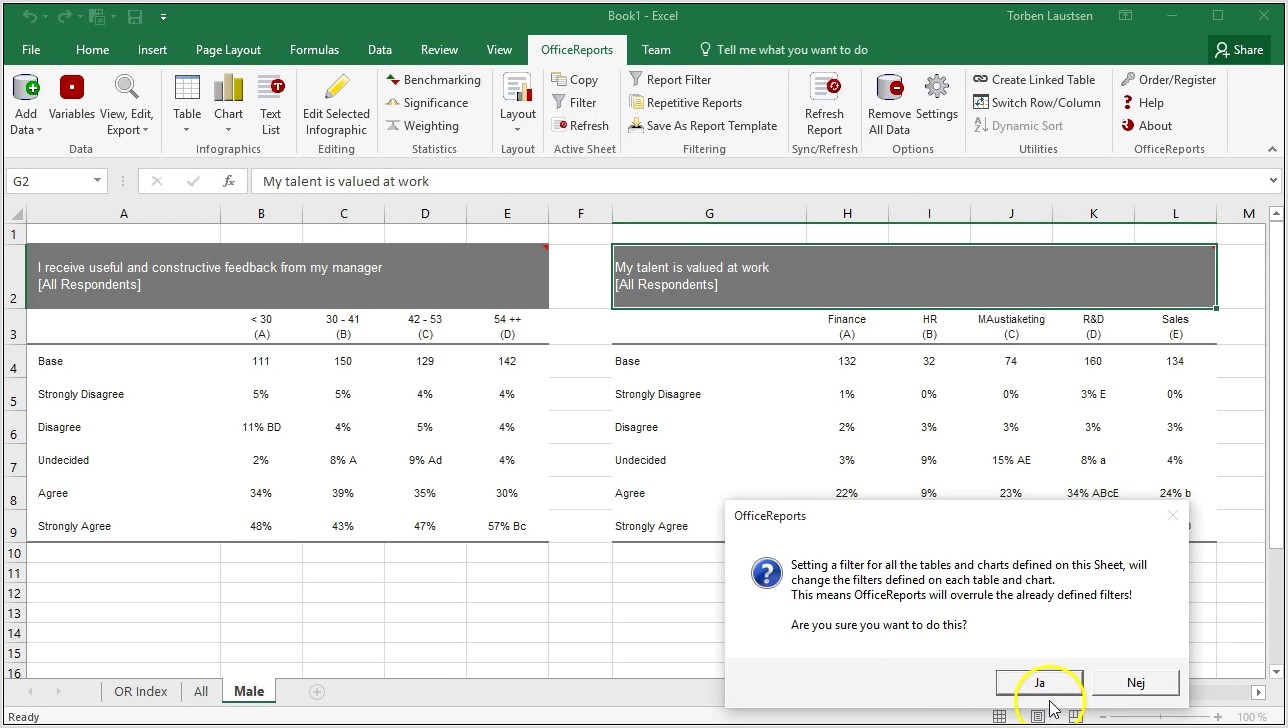This screenshot has height=728, width=1288.
Task: Open Report Filter
Action: pos(669,80)
